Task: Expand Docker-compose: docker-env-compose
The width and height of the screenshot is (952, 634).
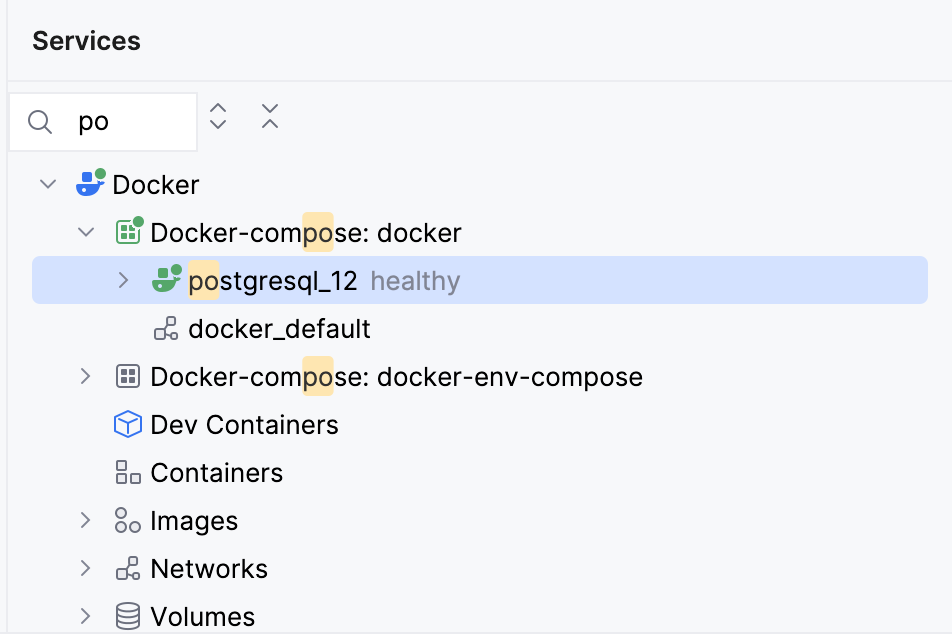Action: (86, 377)
